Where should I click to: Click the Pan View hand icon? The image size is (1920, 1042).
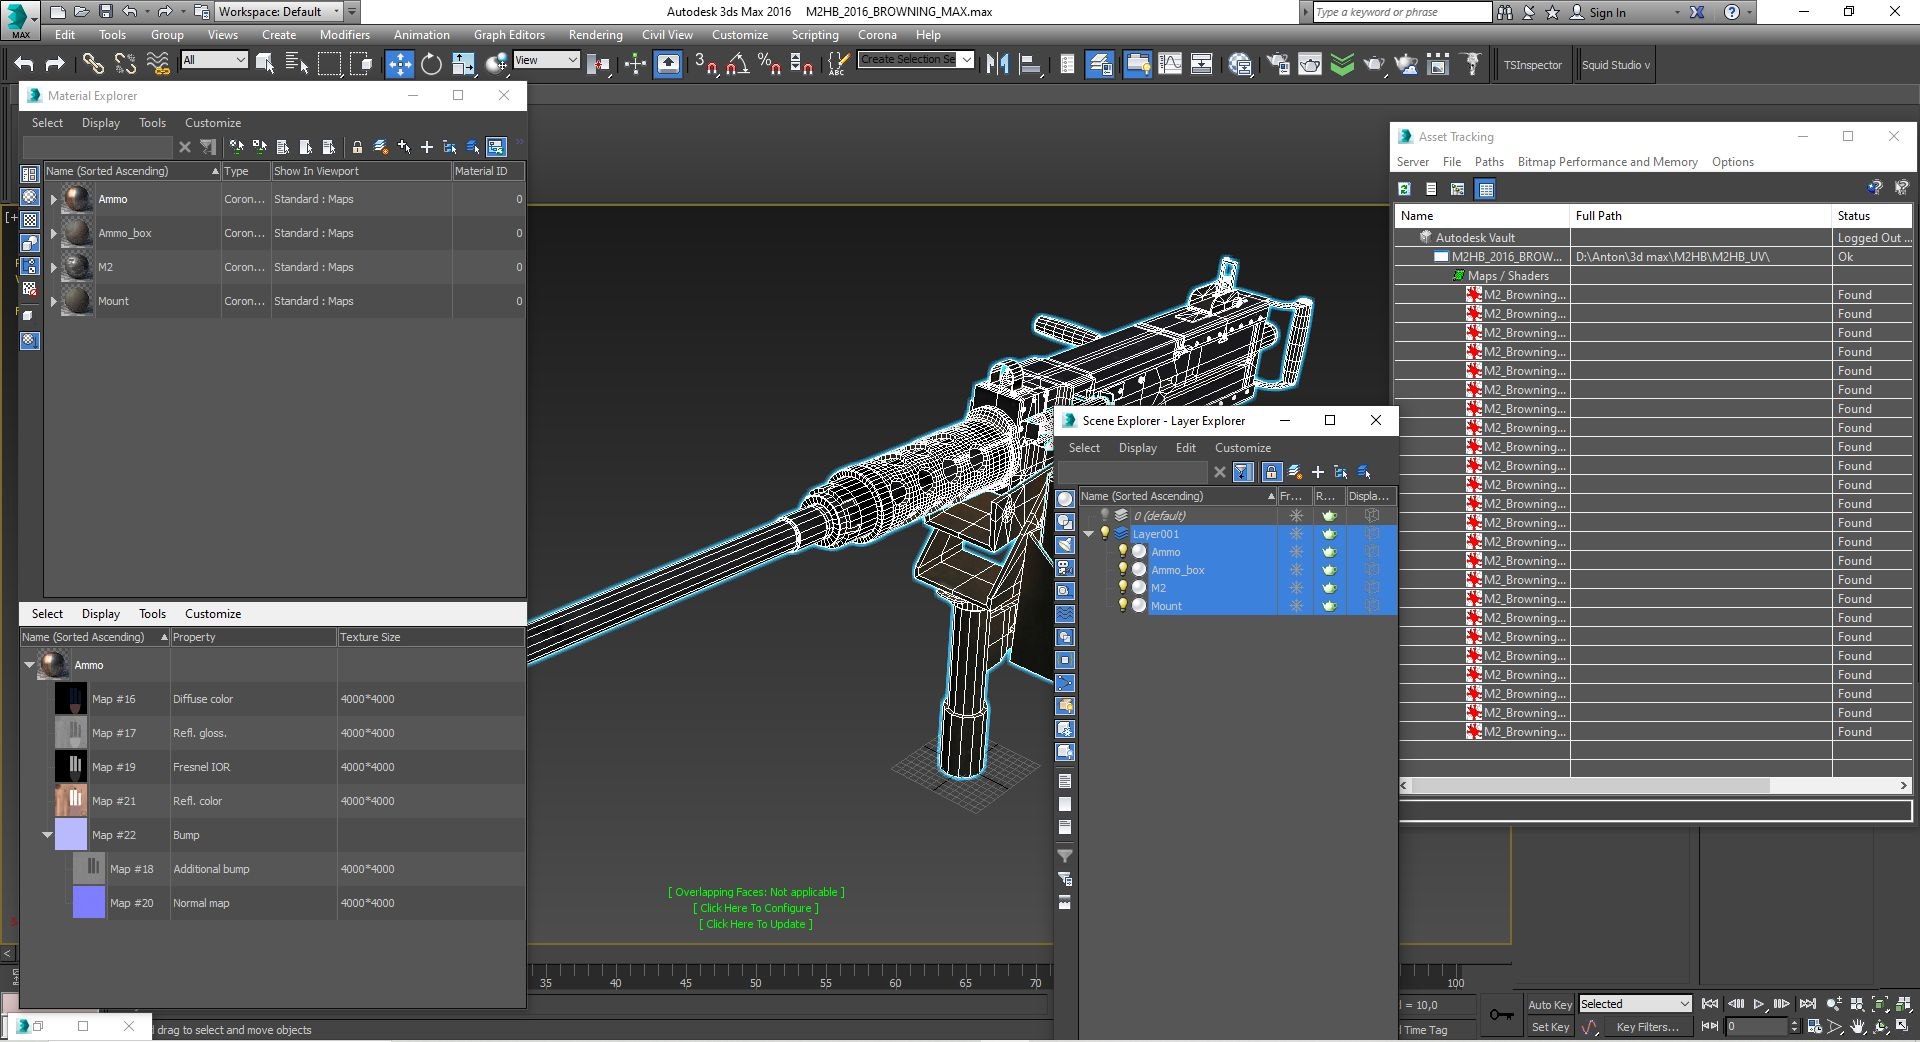[x=1857, y=1027]
